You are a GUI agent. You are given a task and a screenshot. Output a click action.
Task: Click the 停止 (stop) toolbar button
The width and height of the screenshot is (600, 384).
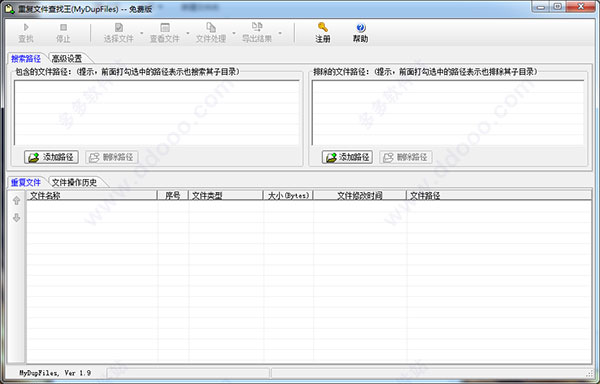click(63, 33)
